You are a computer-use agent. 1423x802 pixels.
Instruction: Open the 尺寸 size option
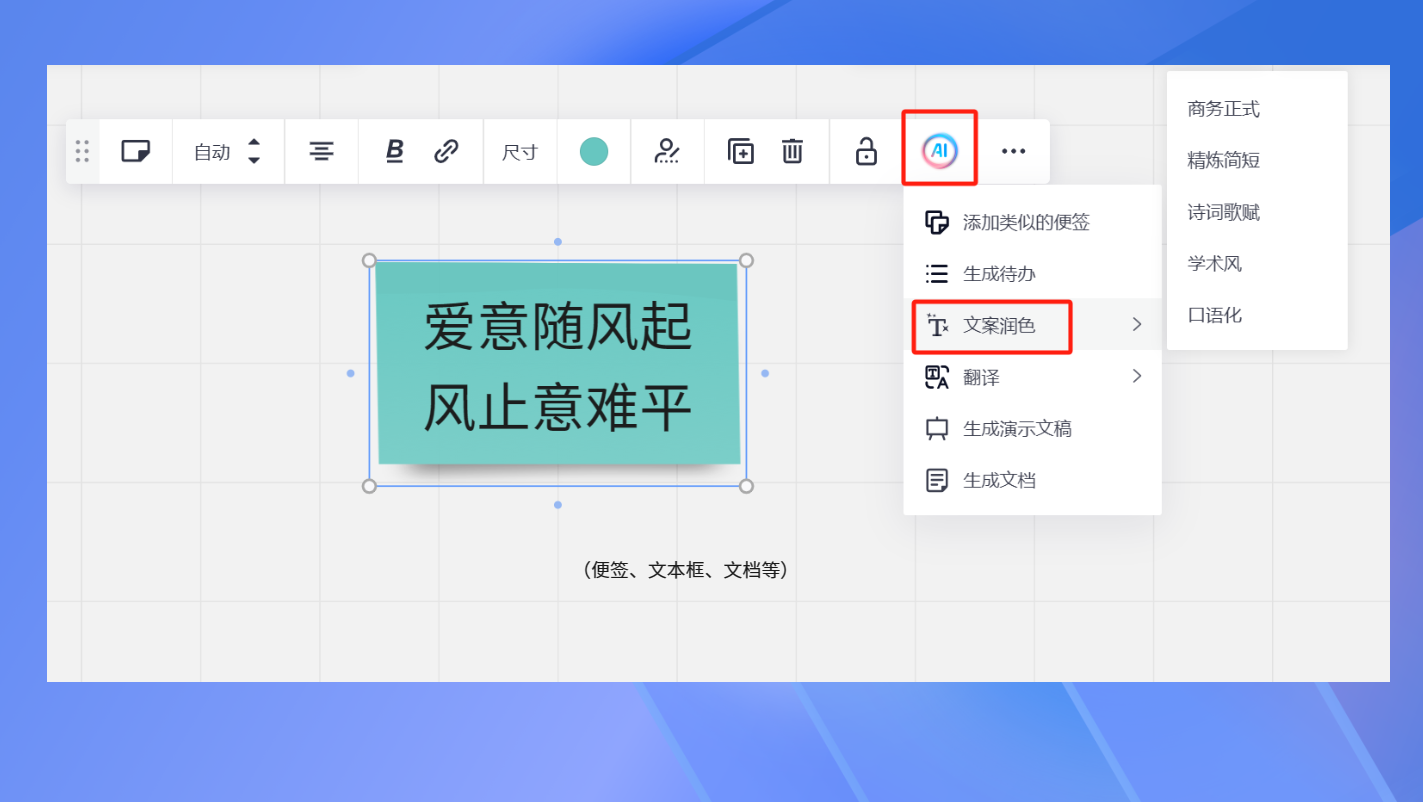(x=520, y=152)
